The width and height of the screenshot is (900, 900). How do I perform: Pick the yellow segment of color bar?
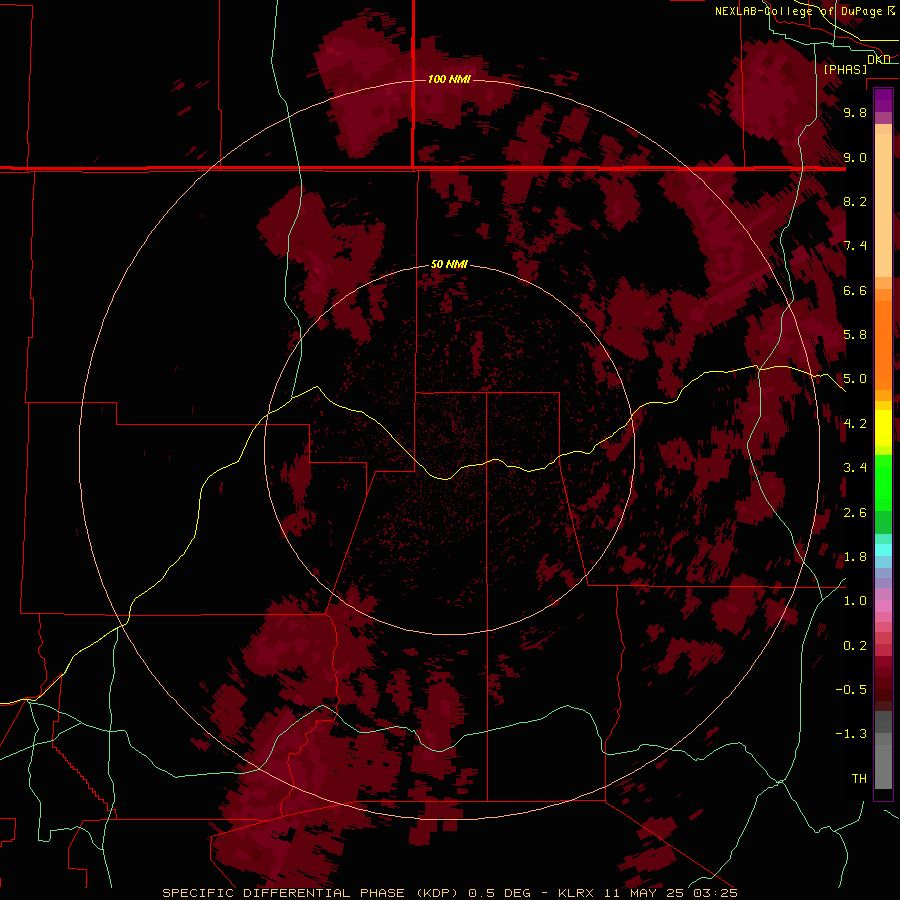(x=883, y=428)
